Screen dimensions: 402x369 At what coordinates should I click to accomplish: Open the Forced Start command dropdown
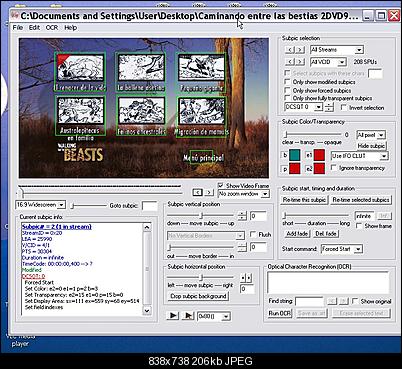(342, 249)
